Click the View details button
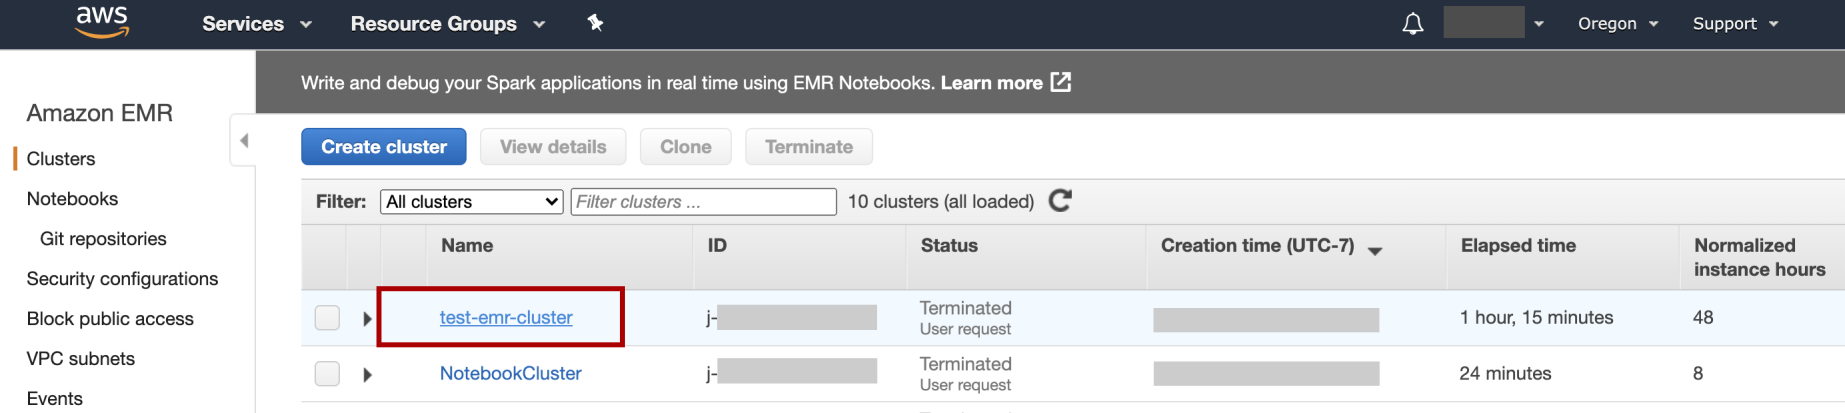The image size is (1845, 413). (x=553, y=147)
